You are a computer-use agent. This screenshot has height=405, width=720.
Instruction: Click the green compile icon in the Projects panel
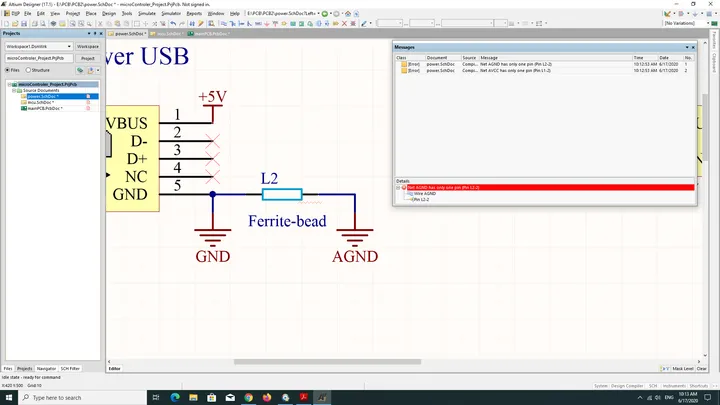[x=80, y=70]
